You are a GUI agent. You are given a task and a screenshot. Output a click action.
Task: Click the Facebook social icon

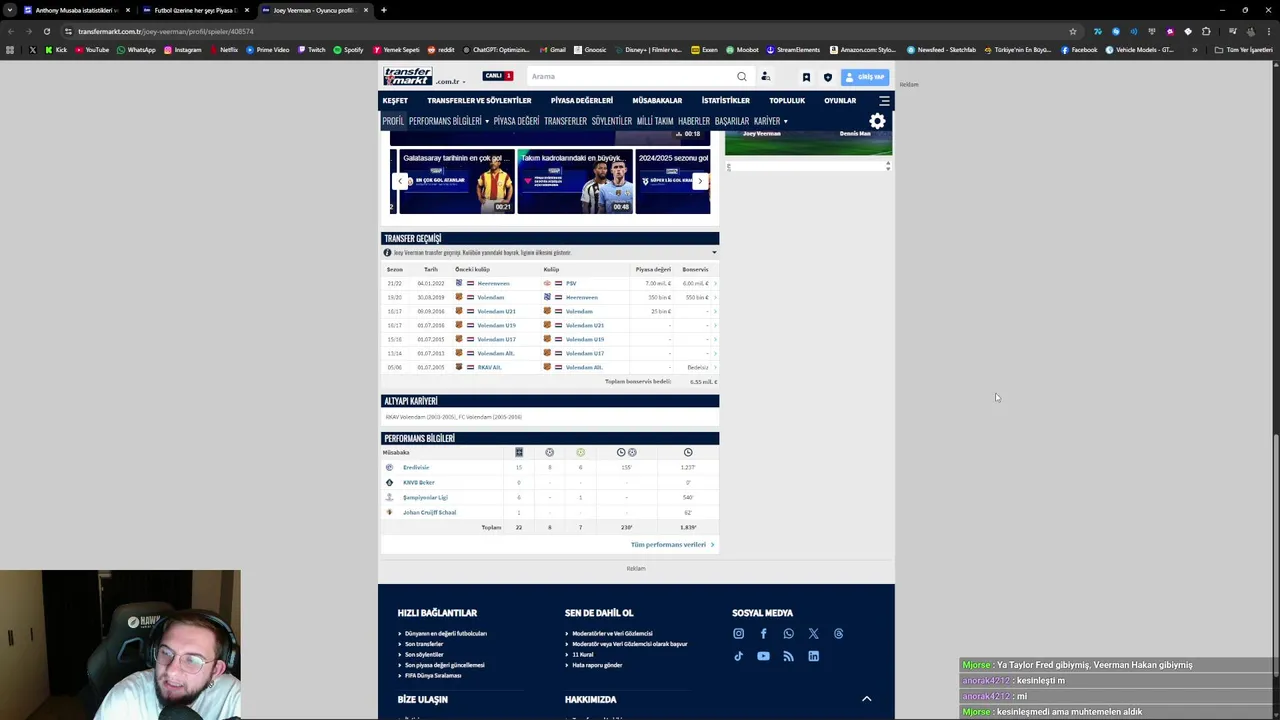[763, 633]
